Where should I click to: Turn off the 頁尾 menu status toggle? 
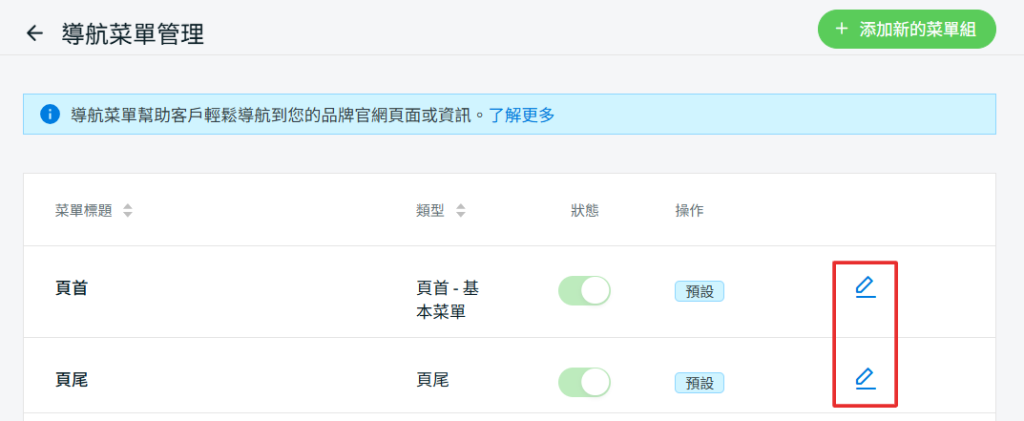pos(584,382)
